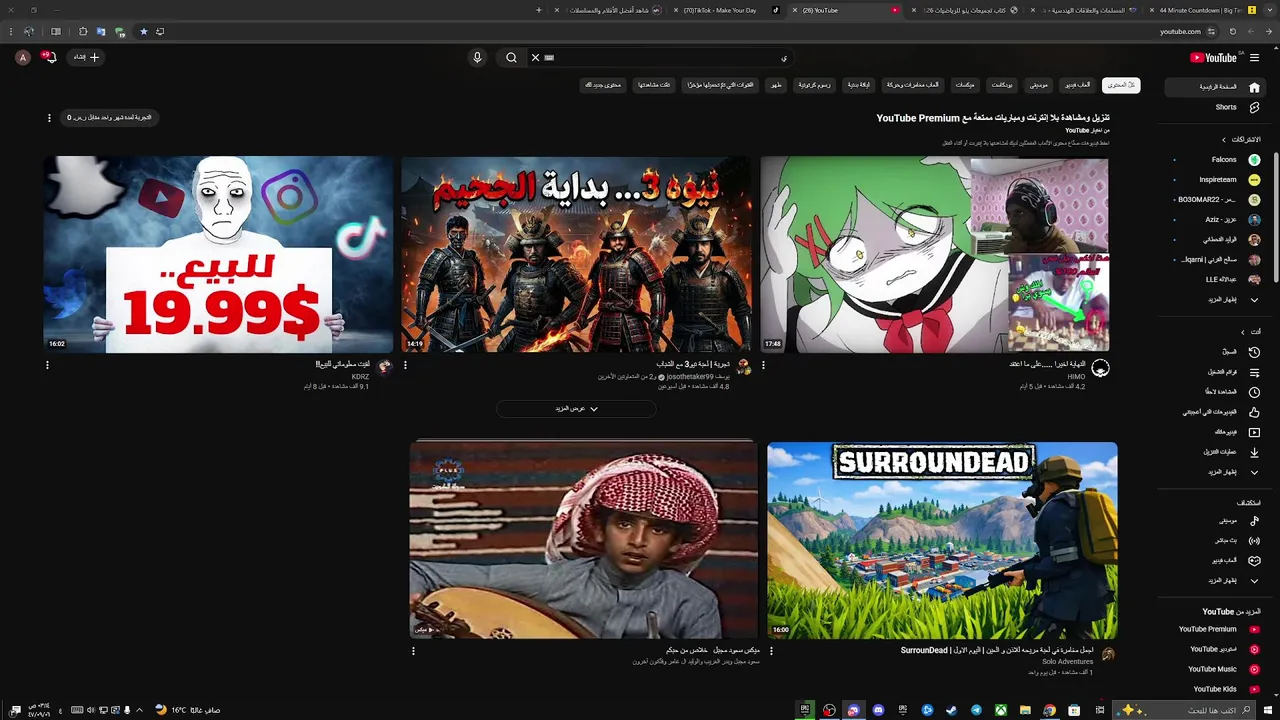Click the search magnifier button
Viewport: 1280px width, 720px height.
(511, 58)
